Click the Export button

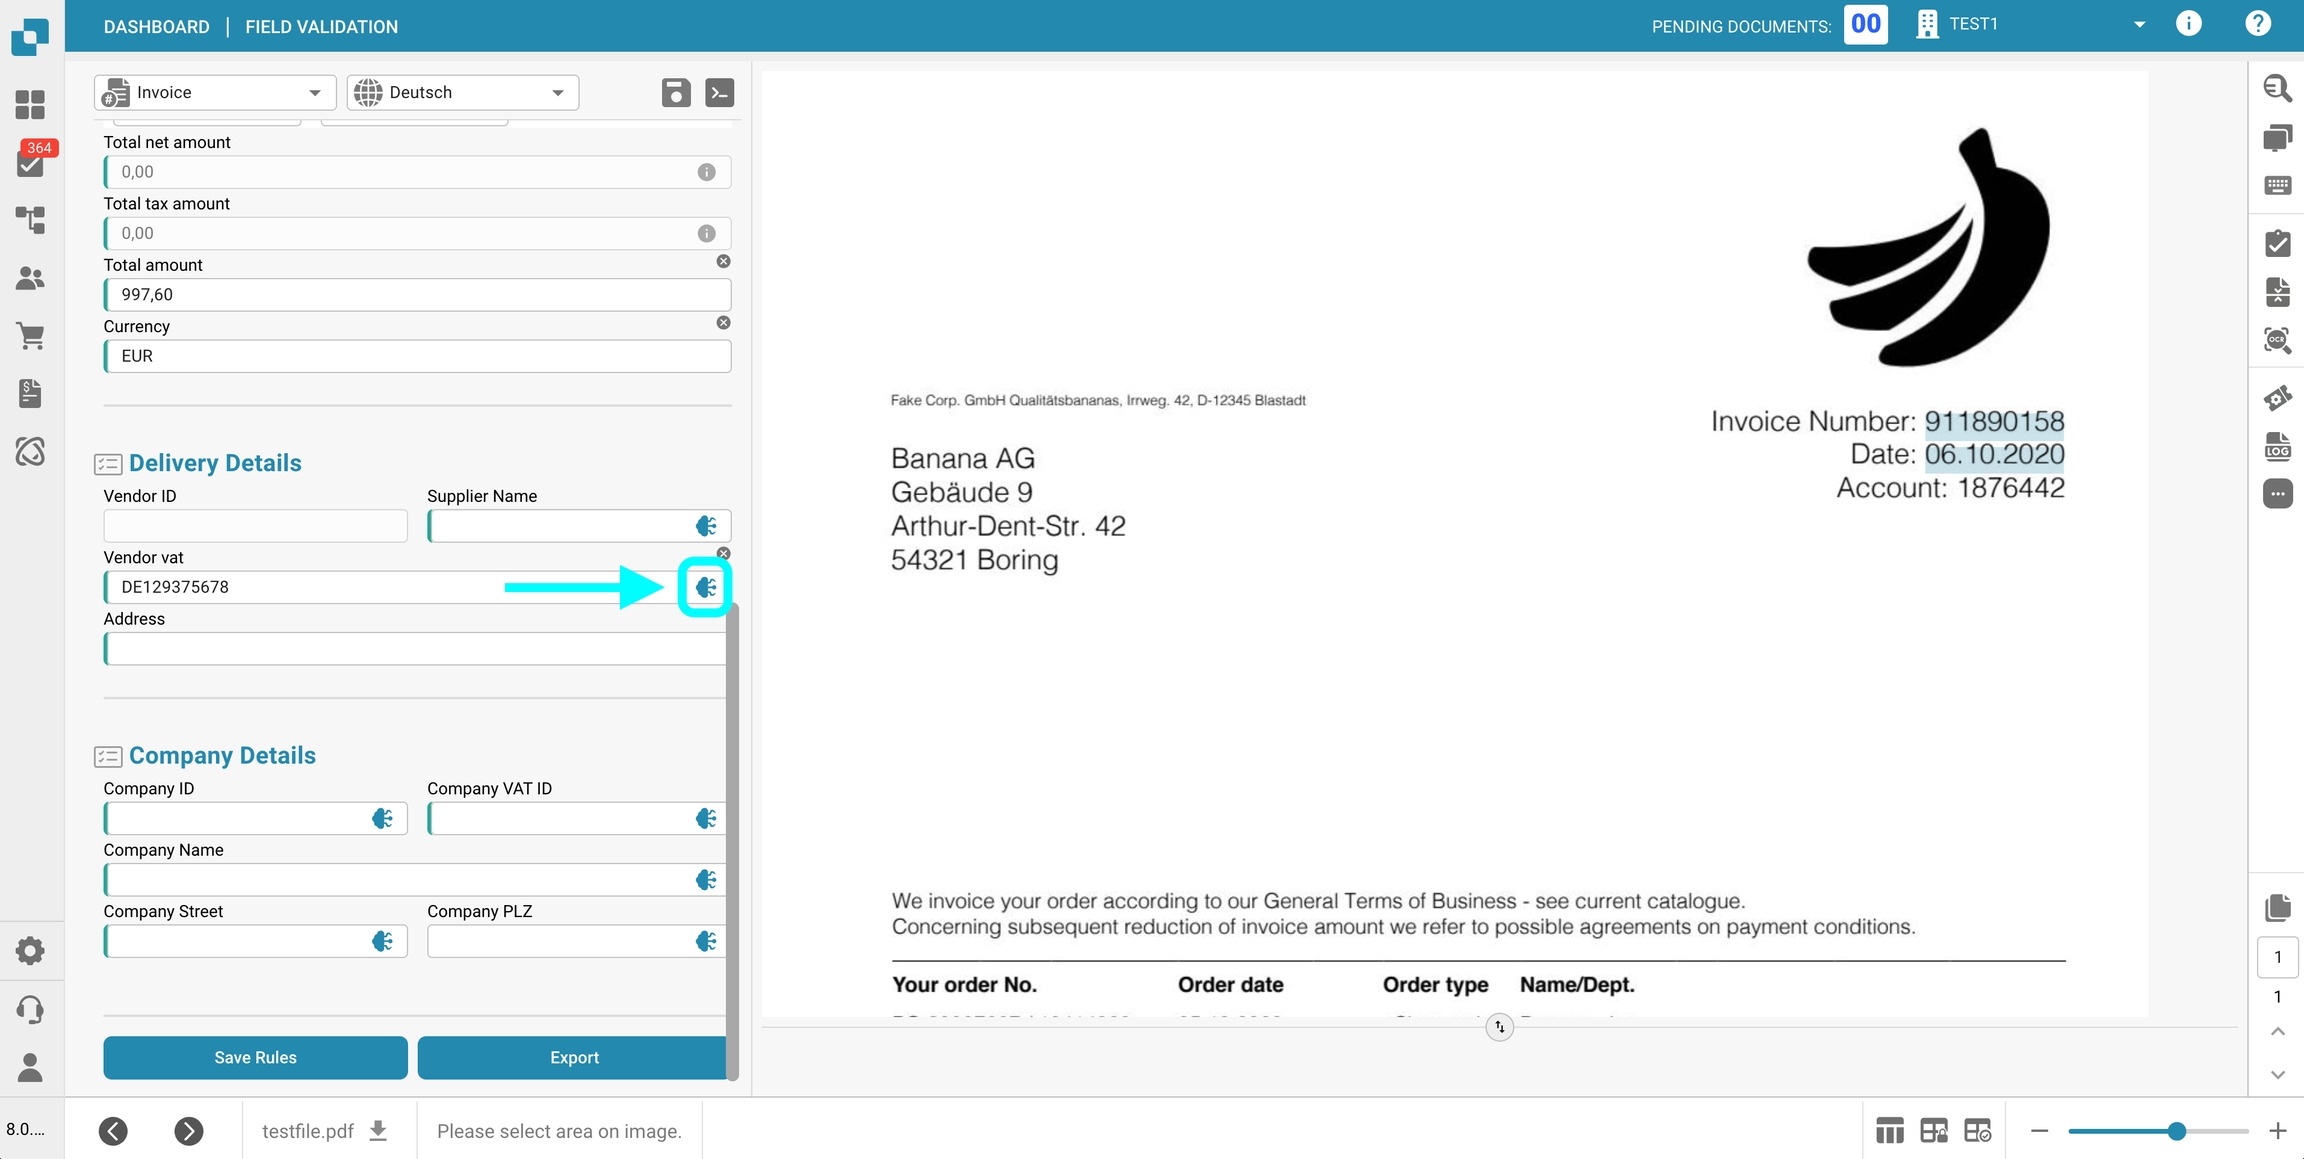[573, 1058]
